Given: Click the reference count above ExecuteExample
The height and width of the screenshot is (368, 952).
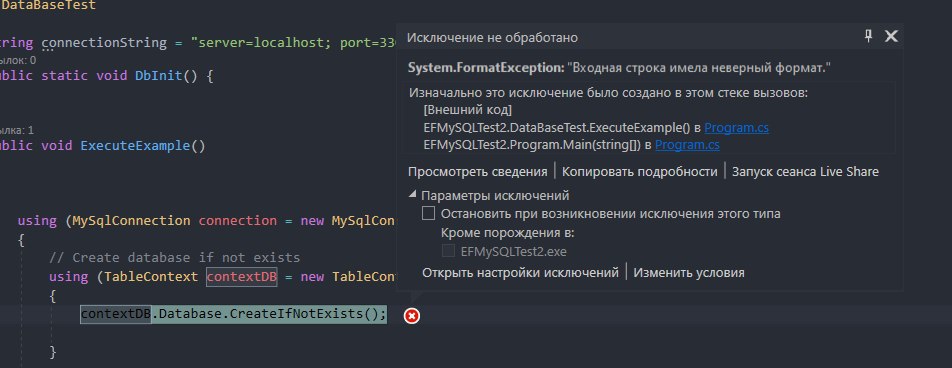Looking at the screenshot, I should [17, 130].
